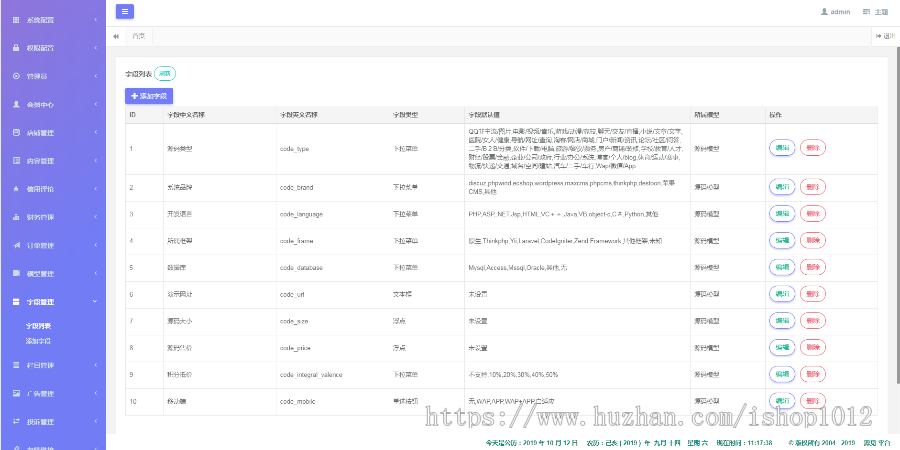
Task: Expand the 模型管理 chevron
Action: point(96,273)
